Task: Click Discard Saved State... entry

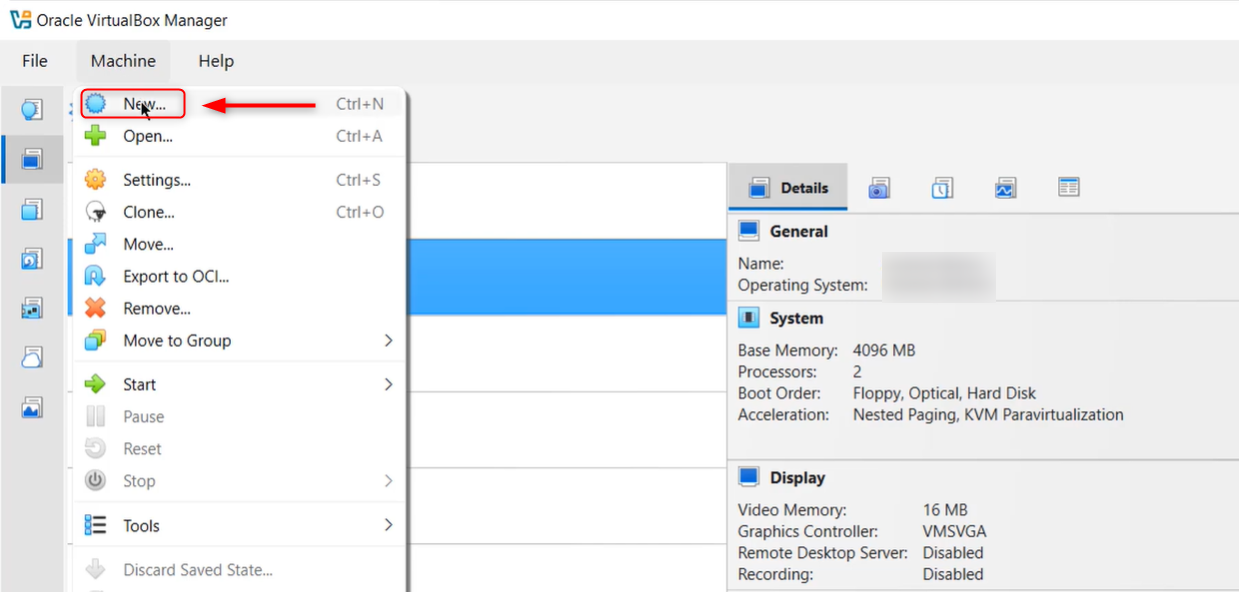Action: pyautogui.click(x=238, y=570)
